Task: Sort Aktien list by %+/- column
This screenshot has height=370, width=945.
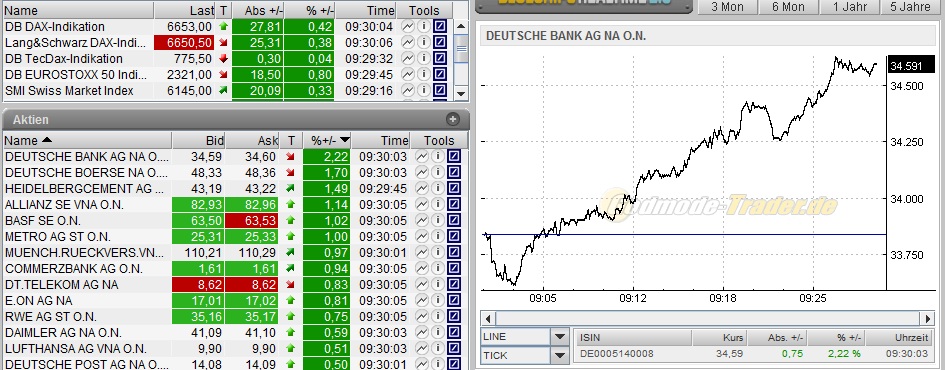Action: click(x=327, y=140)
